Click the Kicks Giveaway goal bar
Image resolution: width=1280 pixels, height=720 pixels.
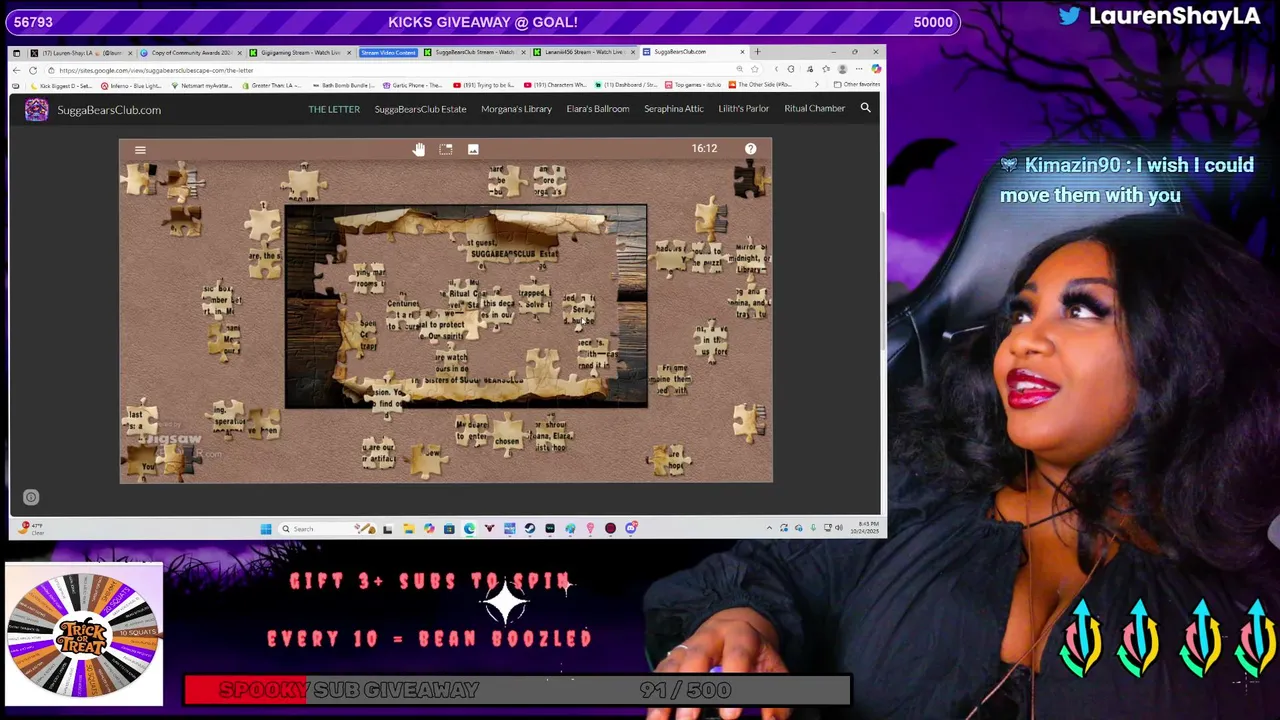(482, 22)
